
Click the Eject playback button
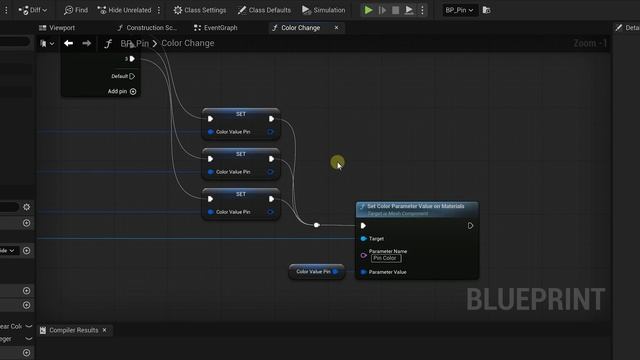point(409,10)
